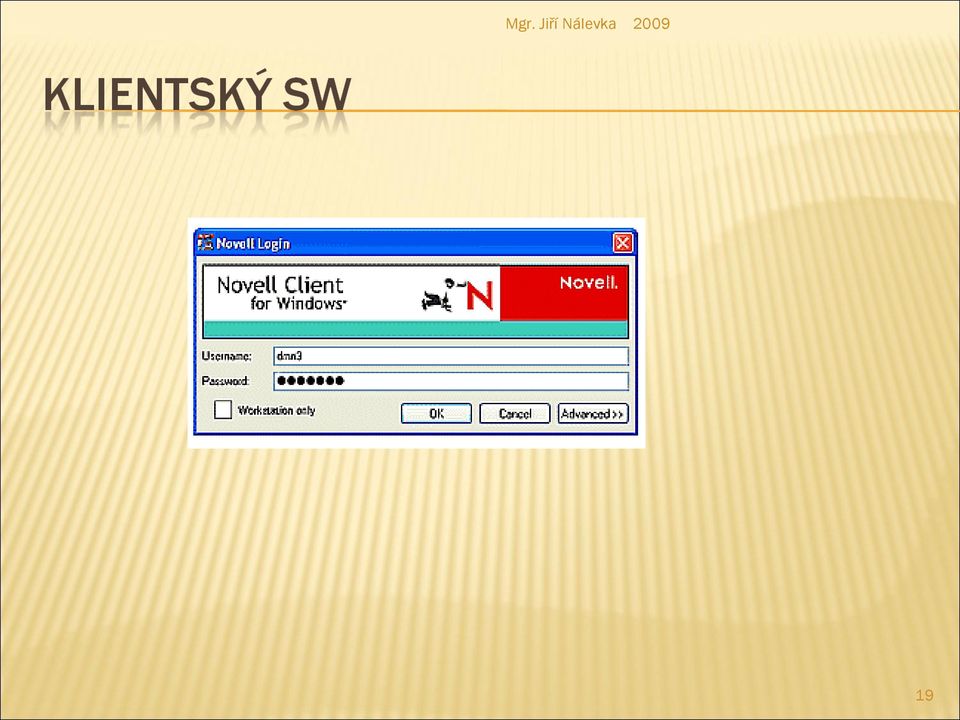The image size is (960, 720).
Task: Focus the Username input field
Action: (451, 356)
